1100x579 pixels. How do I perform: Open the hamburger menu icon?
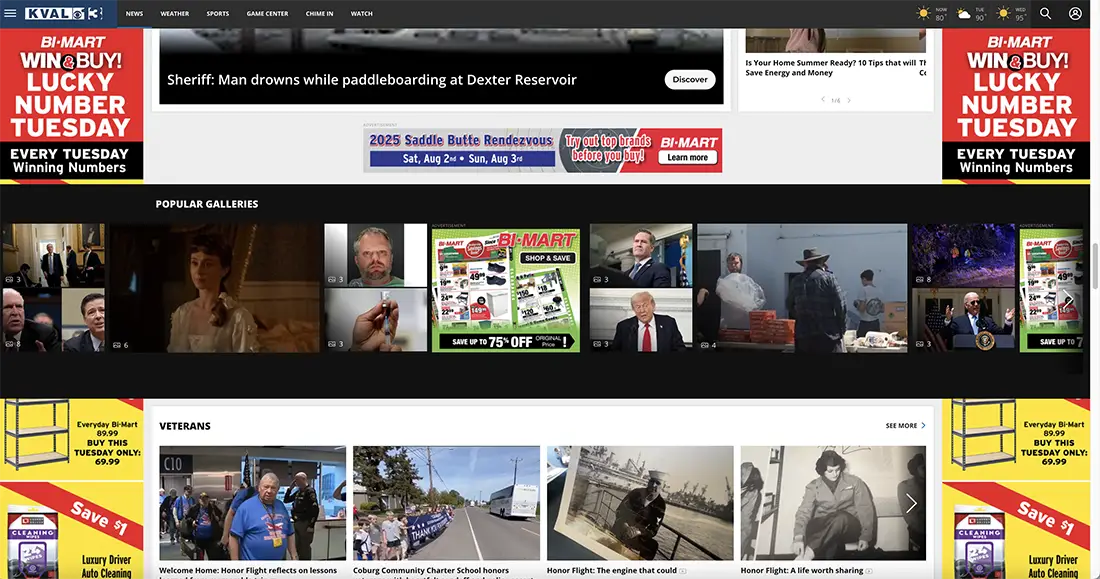coord(10,13)
